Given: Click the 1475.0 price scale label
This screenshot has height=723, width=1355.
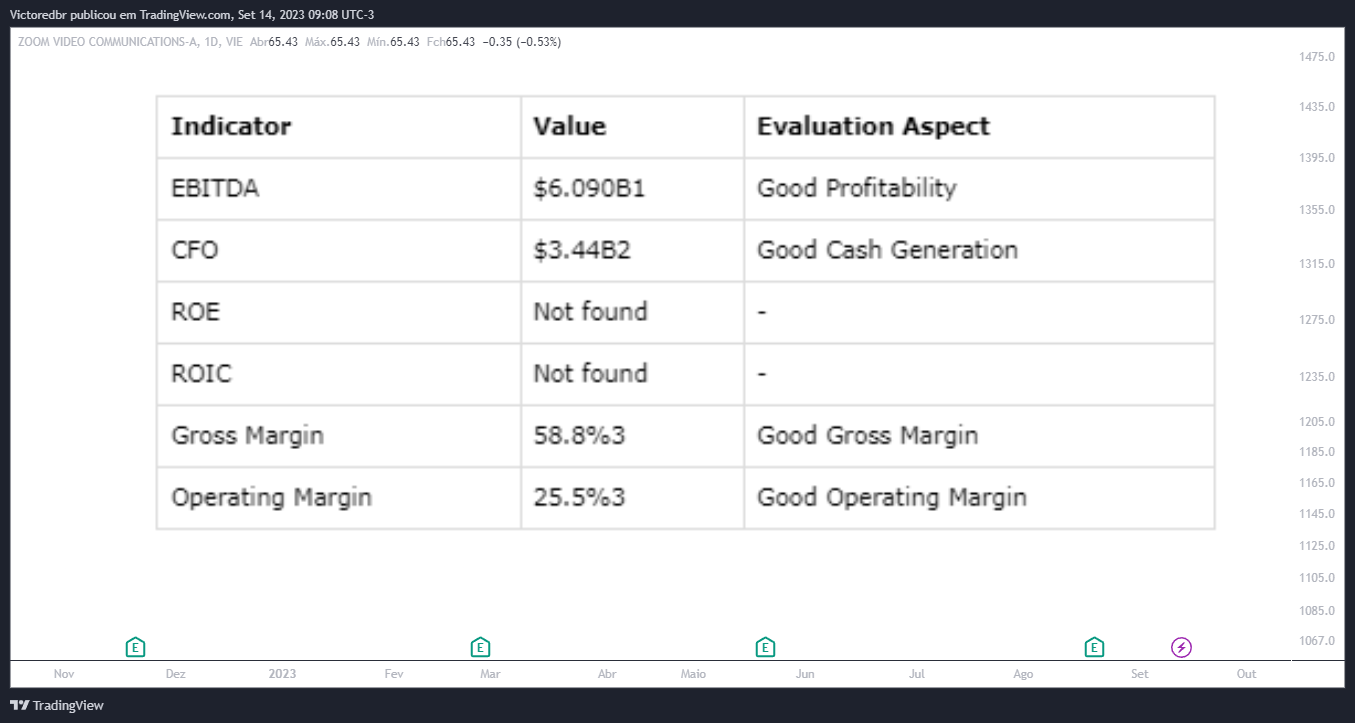Looking at the screenshot, I should [1318, 57].
